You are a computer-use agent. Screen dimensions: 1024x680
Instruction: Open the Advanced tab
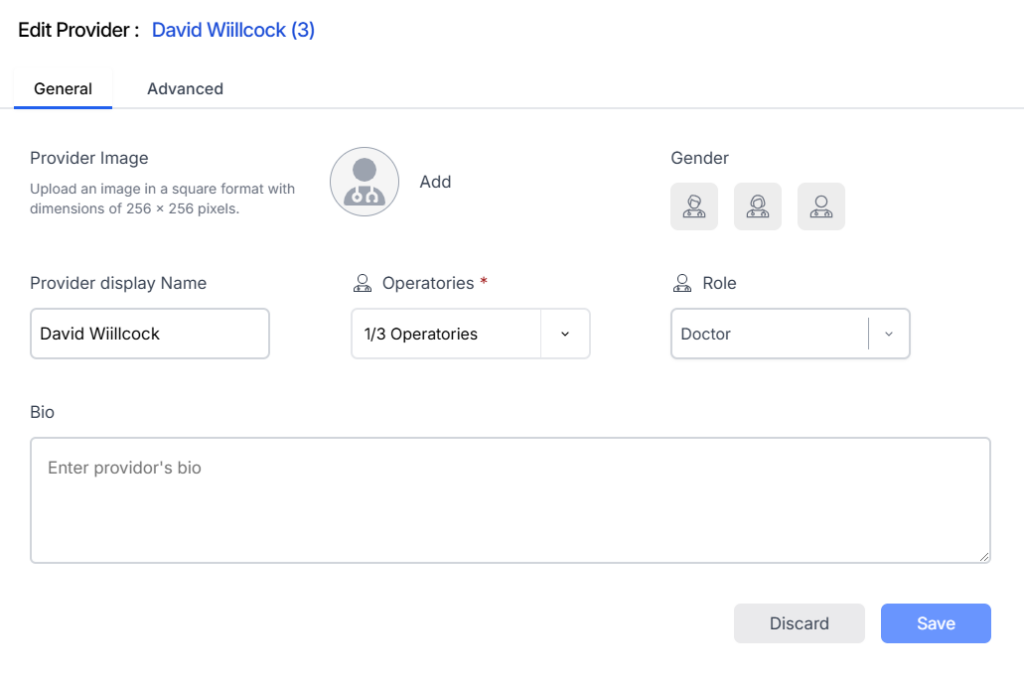coord(185,89)
